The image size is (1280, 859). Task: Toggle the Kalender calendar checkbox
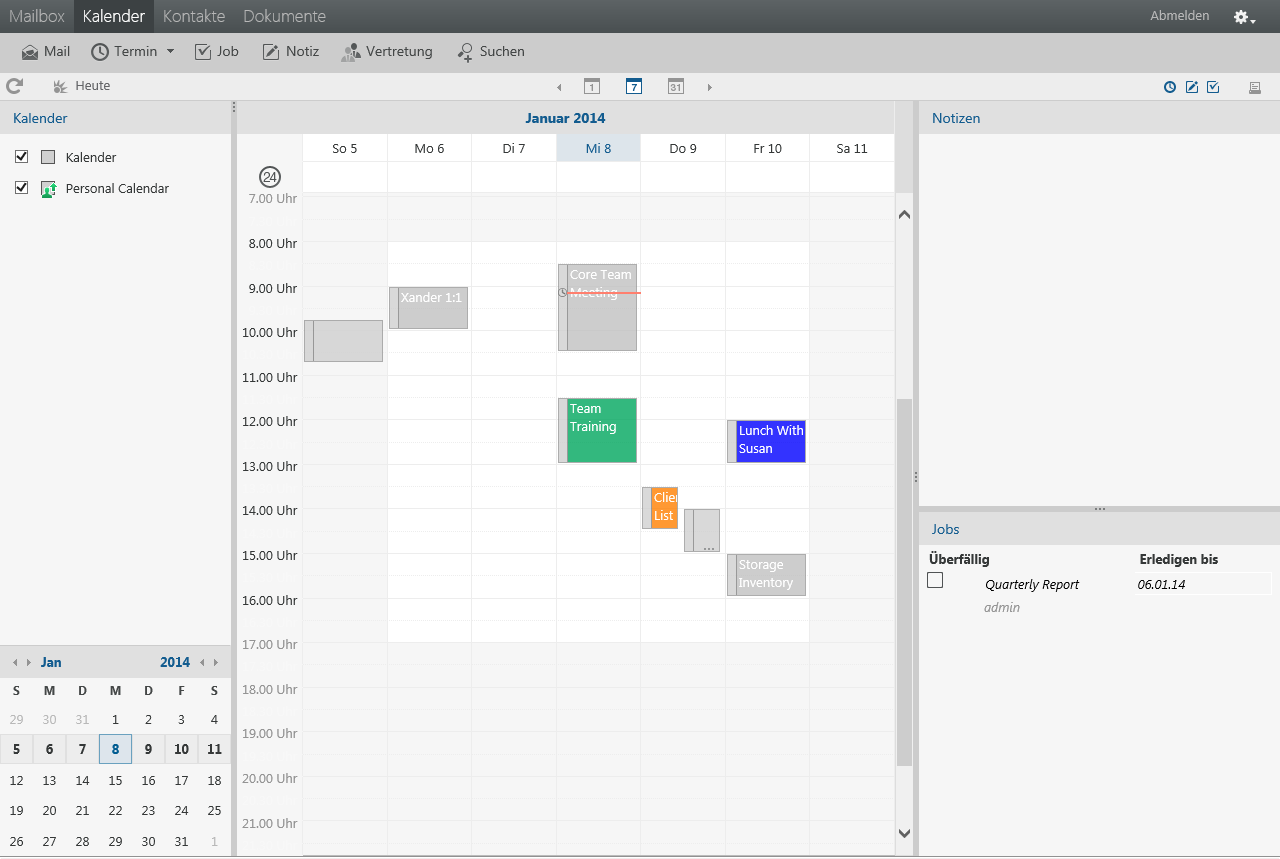click(x=22, y=157)
